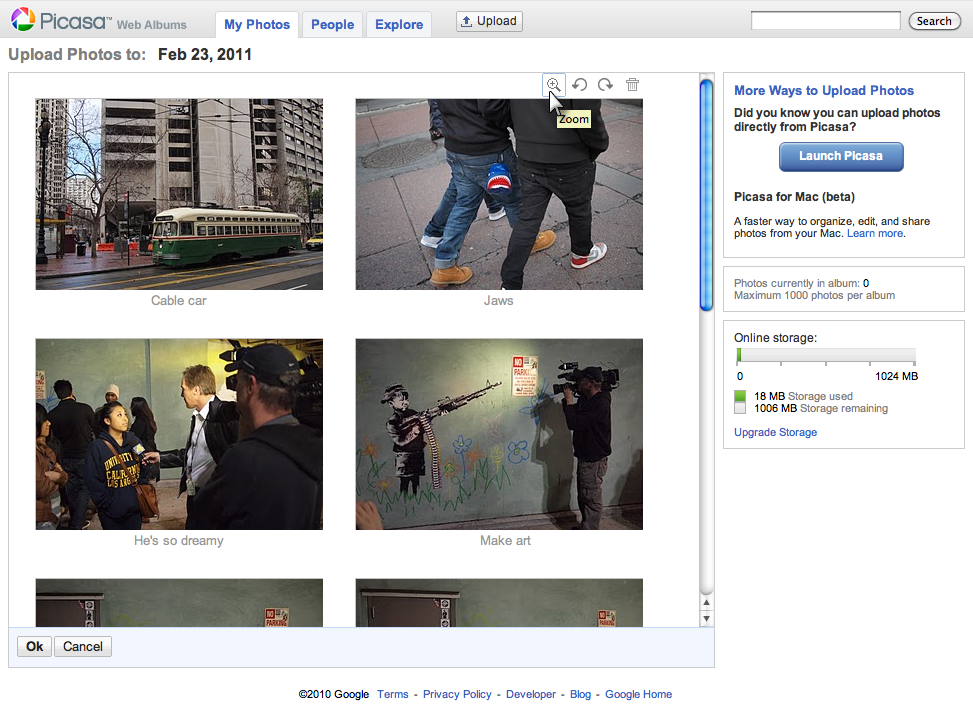Rotate photo counterclockwise with the left arrow icon

pos(579,85)
